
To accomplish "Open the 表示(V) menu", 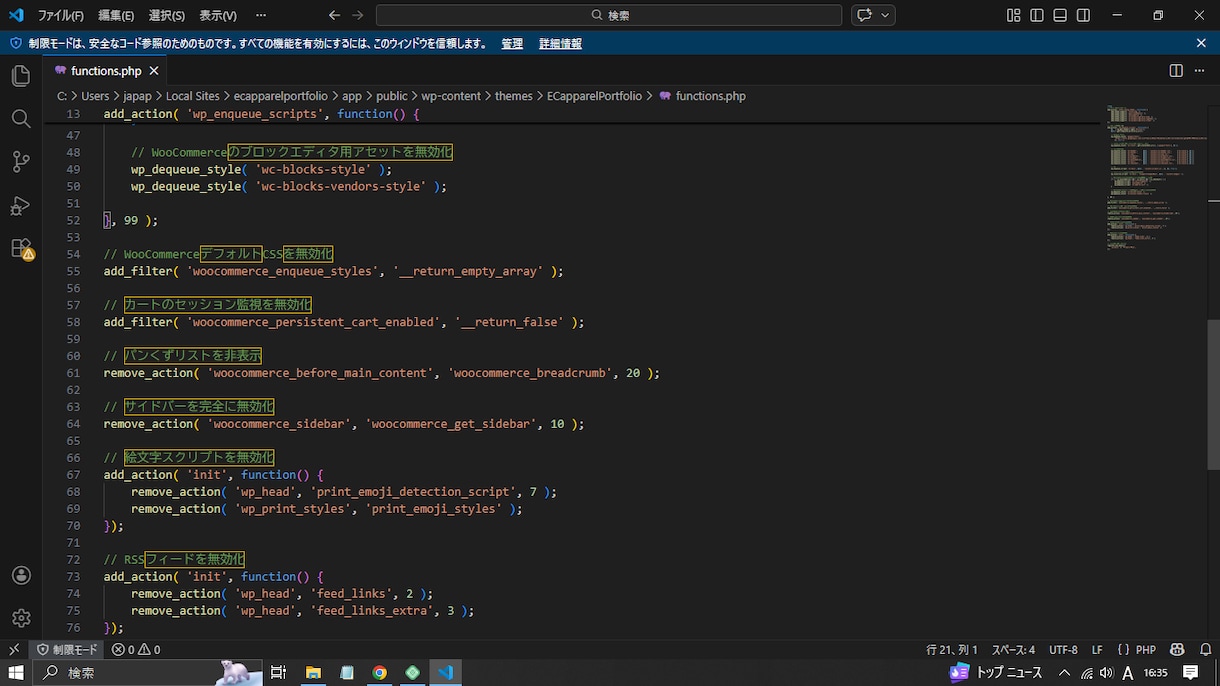I will 218,15.
